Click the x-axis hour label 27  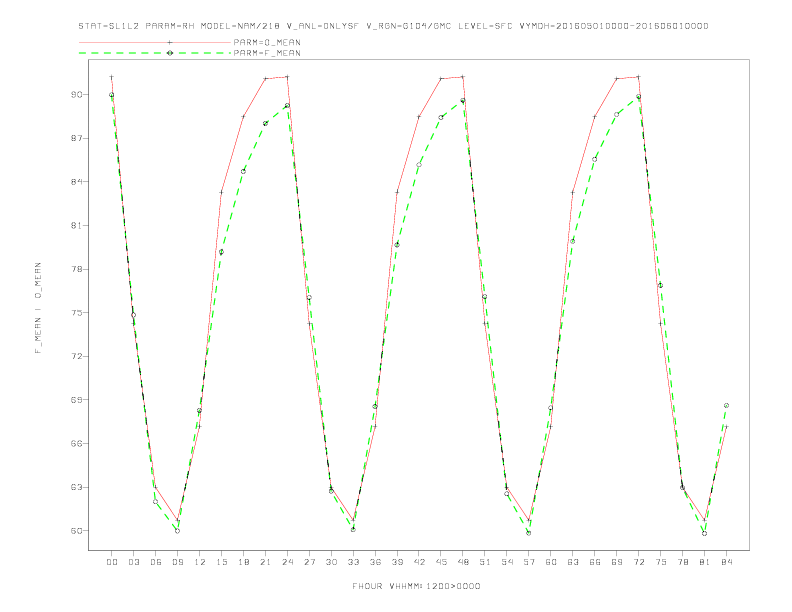point(309,562)
